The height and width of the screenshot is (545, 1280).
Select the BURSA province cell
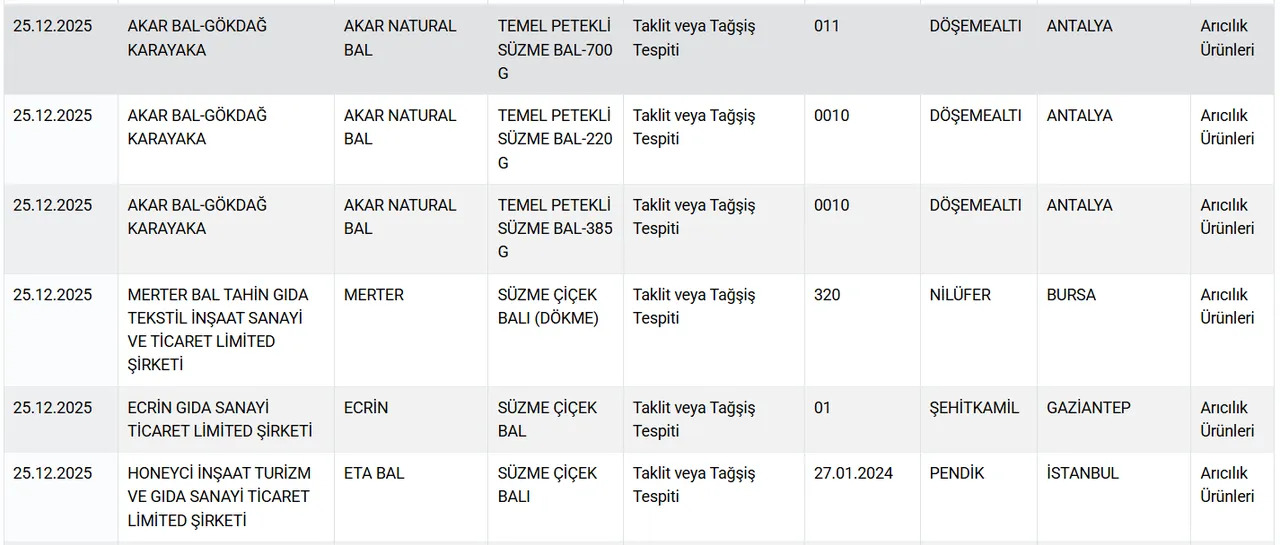[x=1071, y=295]
